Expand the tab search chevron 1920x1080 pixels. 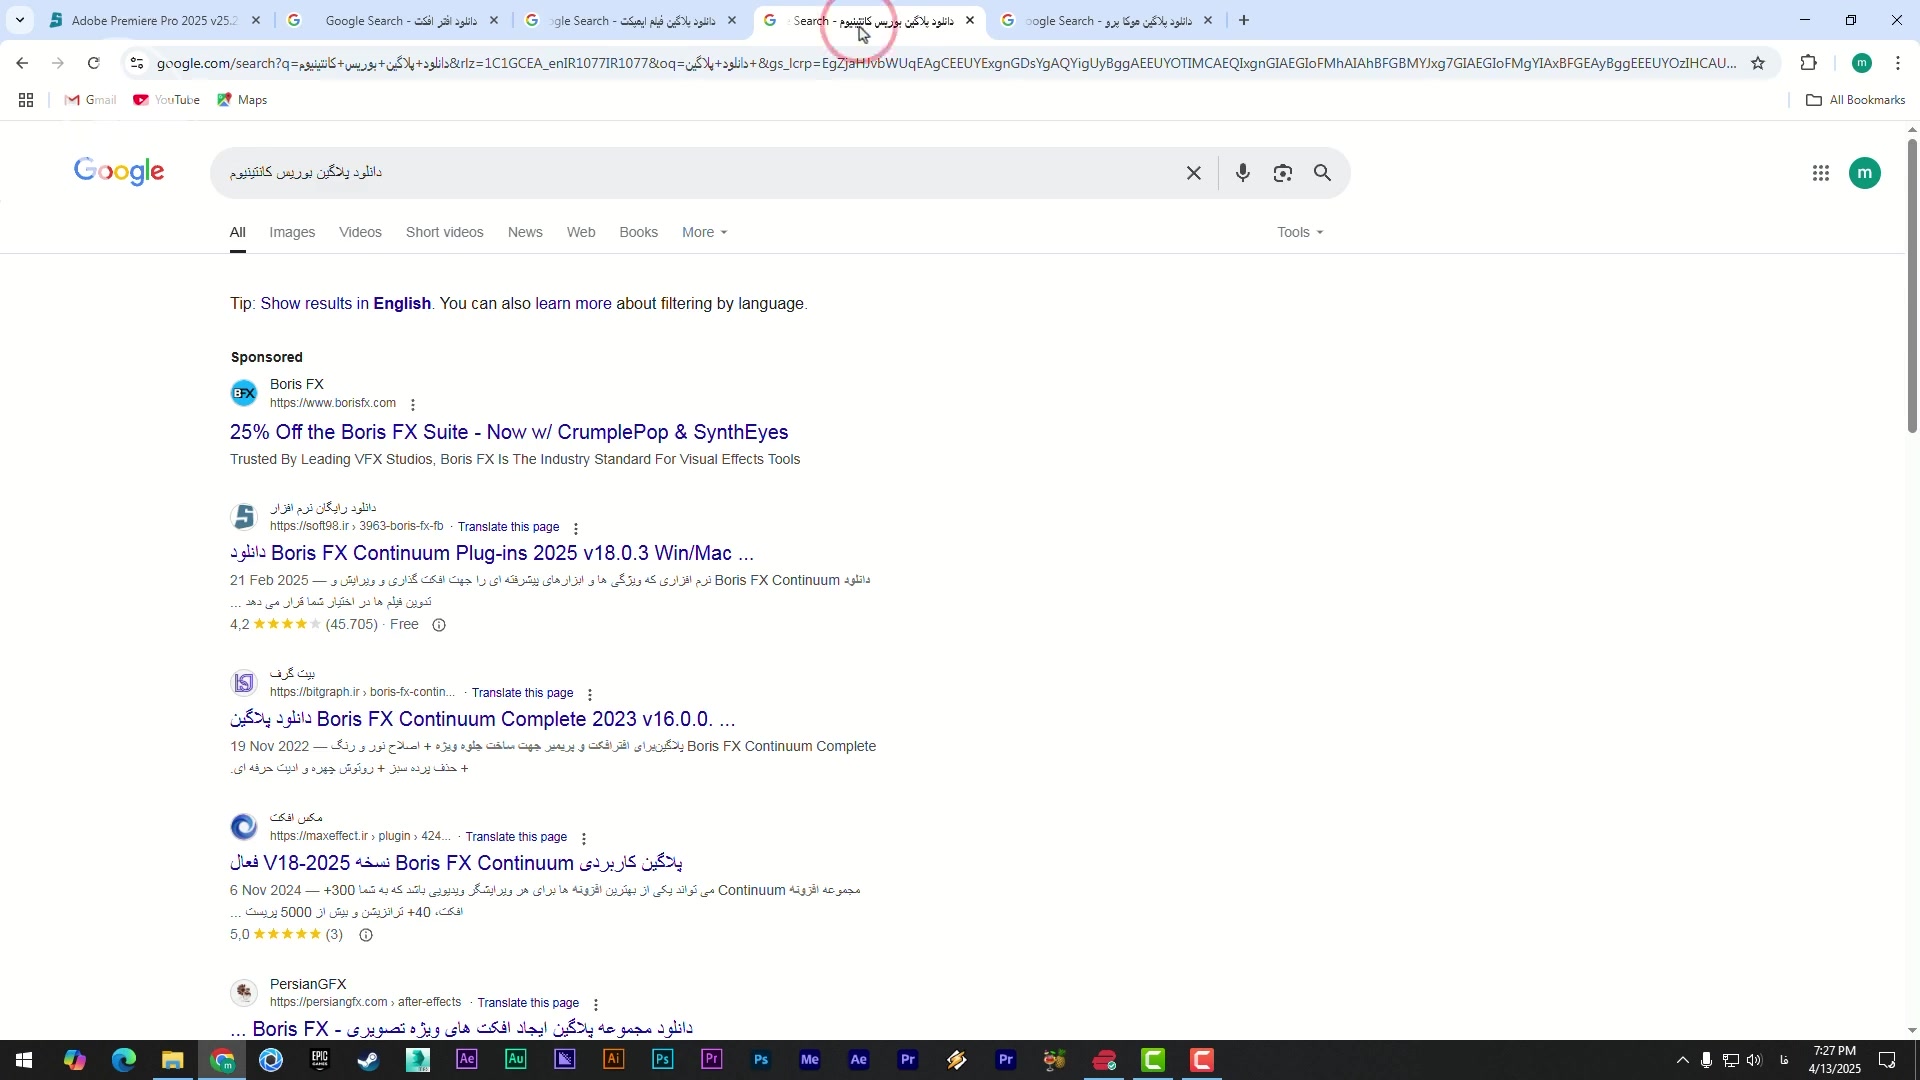[x=20, y=20]
